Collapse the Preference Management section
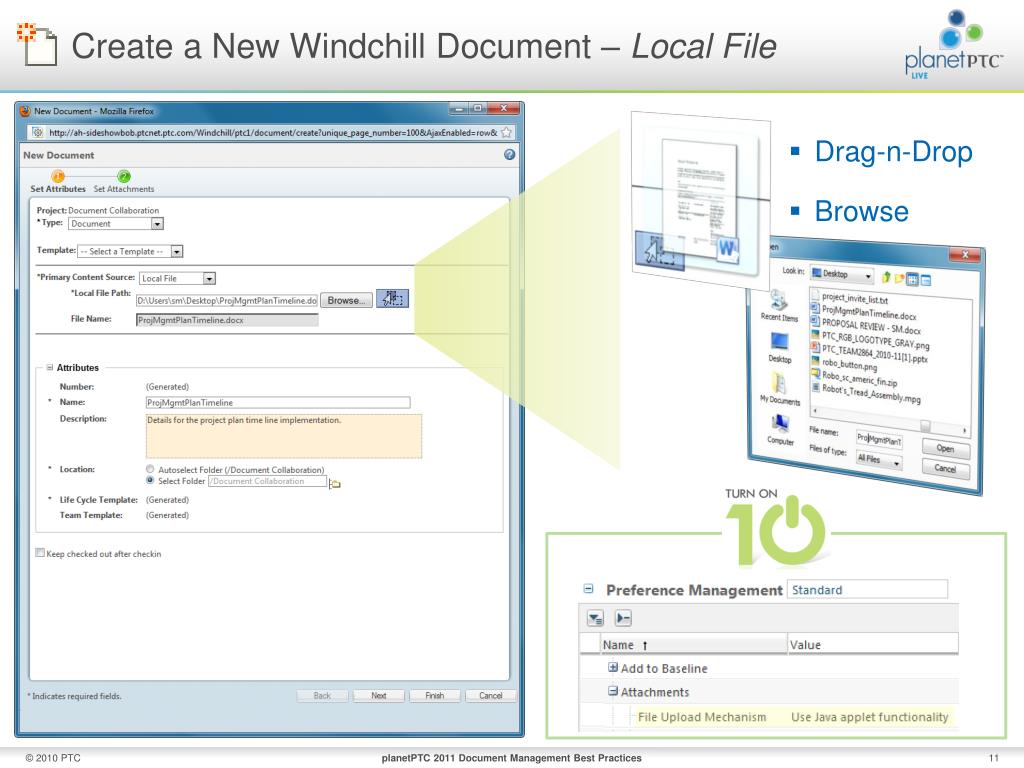 tap(588, 589)
